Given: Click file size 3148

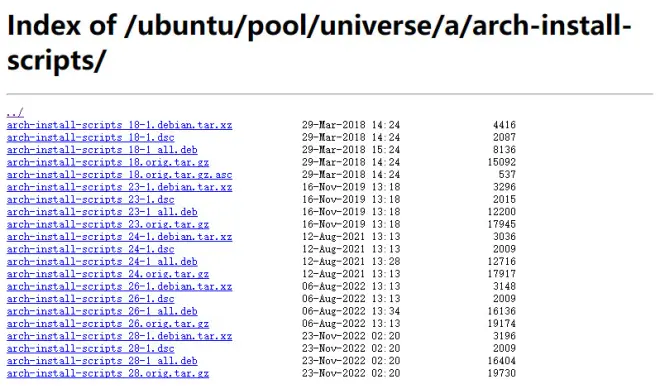Looking at the screenshot, I should 504,287.
